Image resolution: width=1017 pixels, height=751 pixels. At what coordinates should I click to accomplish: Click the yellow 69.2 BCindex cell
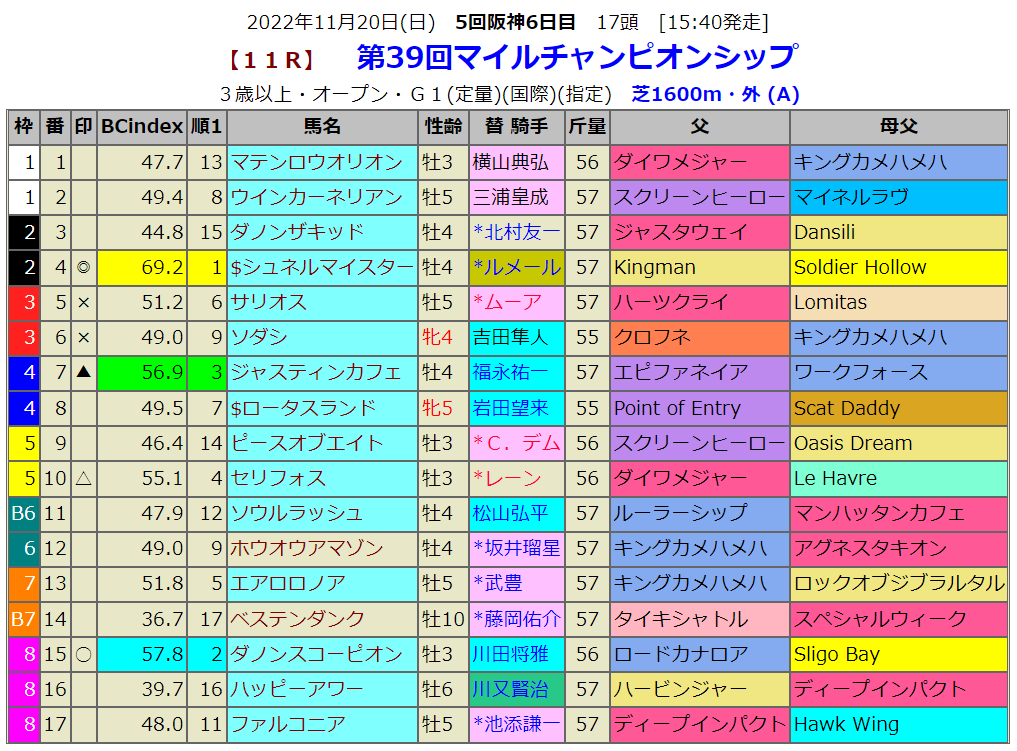coord(142,268)
